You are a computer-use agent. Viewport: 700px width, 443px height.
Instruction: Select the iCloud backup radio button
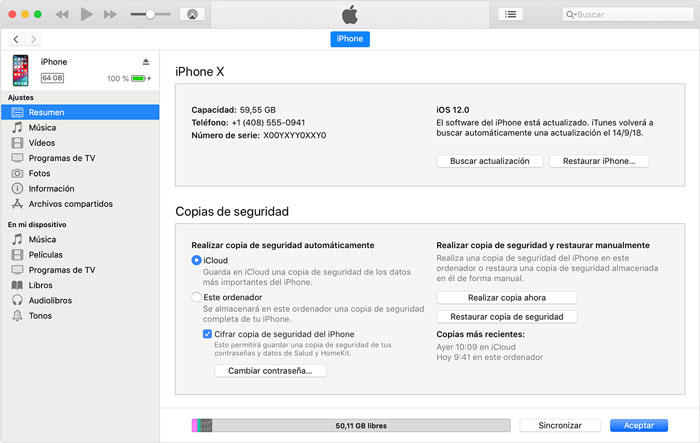point(196,260)
